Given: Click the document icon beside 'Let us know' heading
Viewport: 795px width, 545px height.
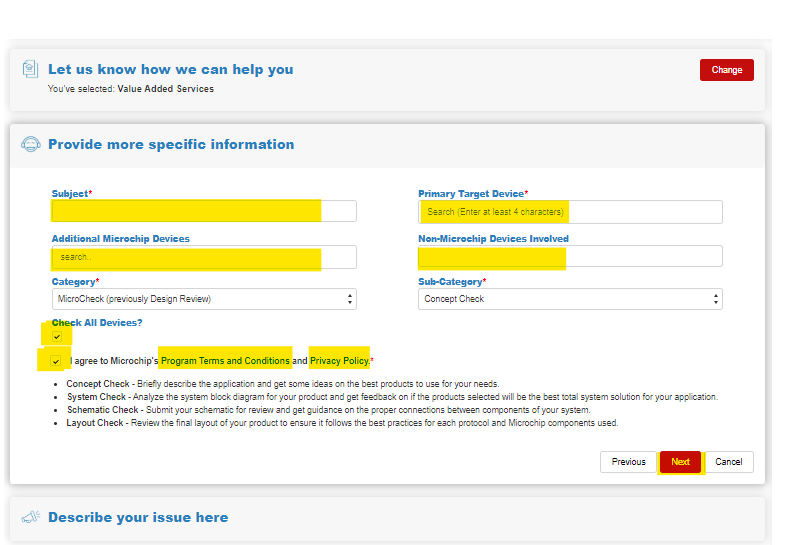Looking at the screenshot, I should [30, 69].
